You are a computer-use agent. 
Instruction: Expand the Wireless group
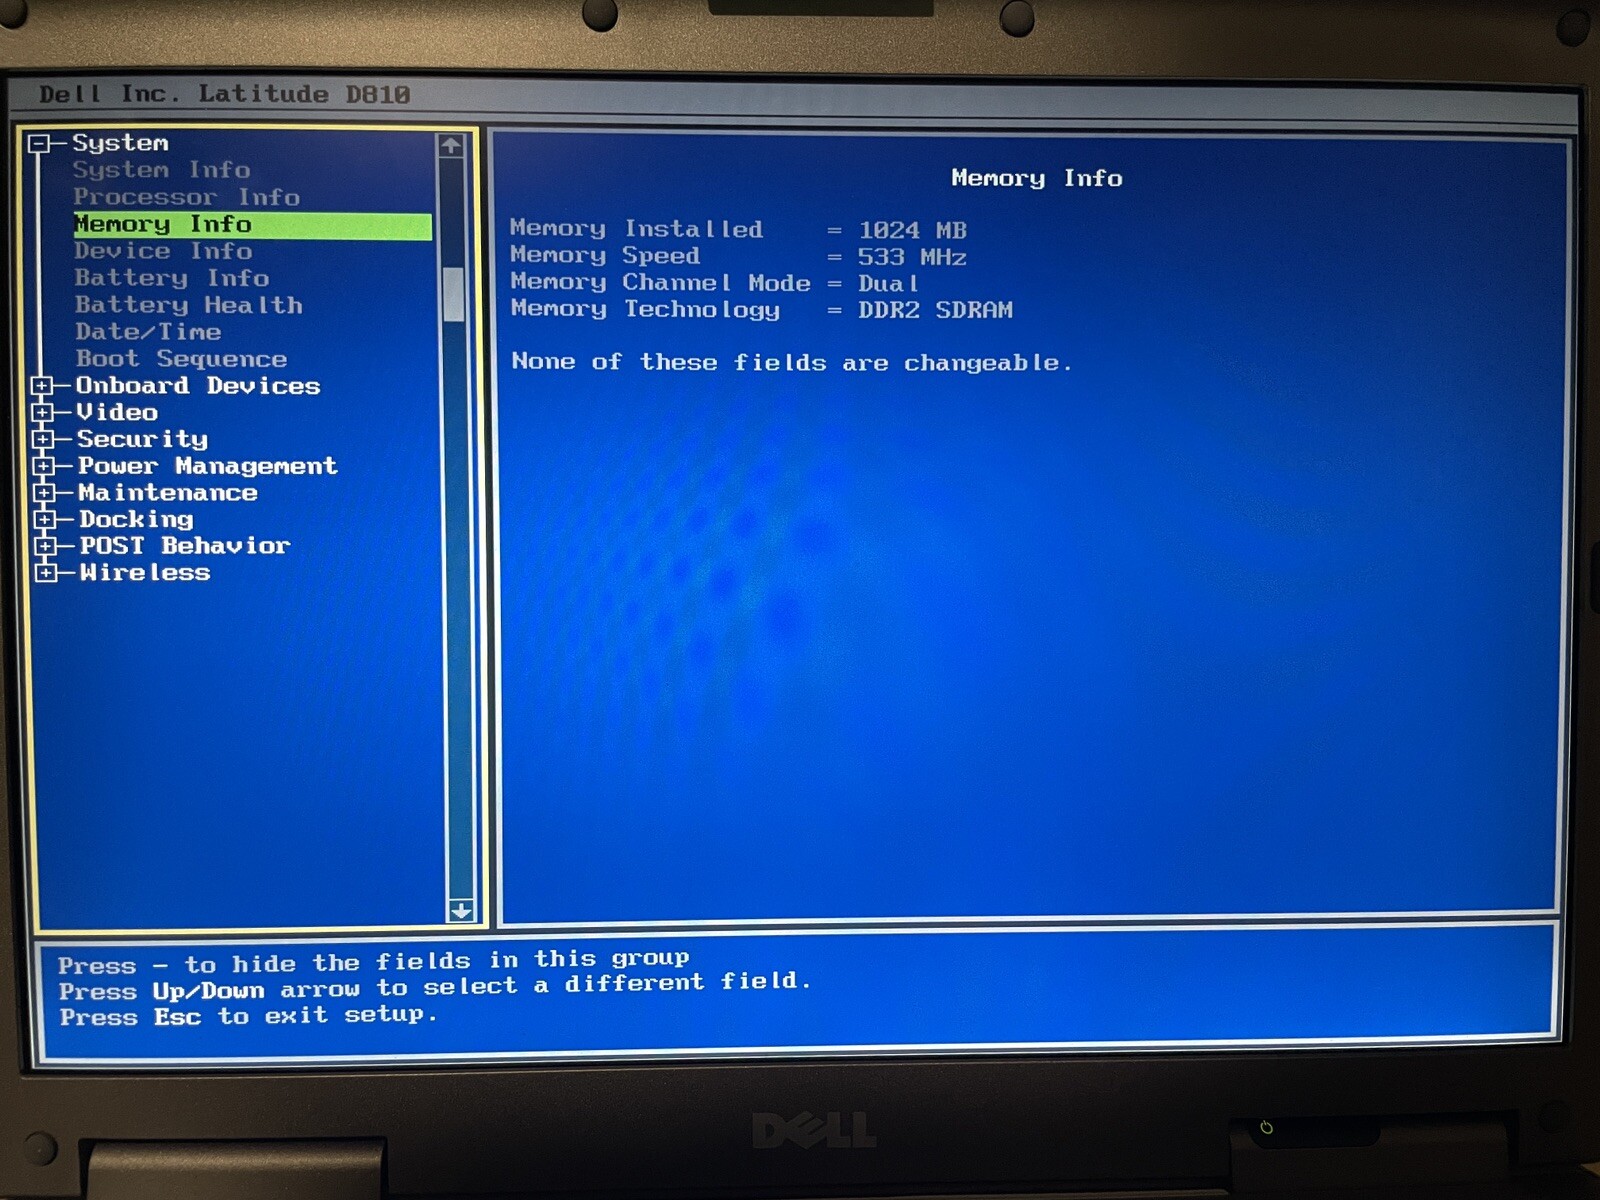[45, 573]
